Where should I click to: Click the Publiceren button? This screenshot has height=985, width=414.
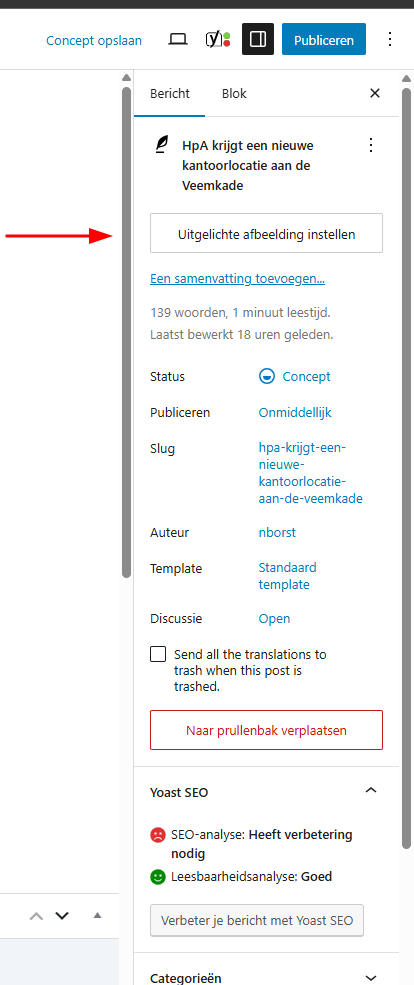324,40
